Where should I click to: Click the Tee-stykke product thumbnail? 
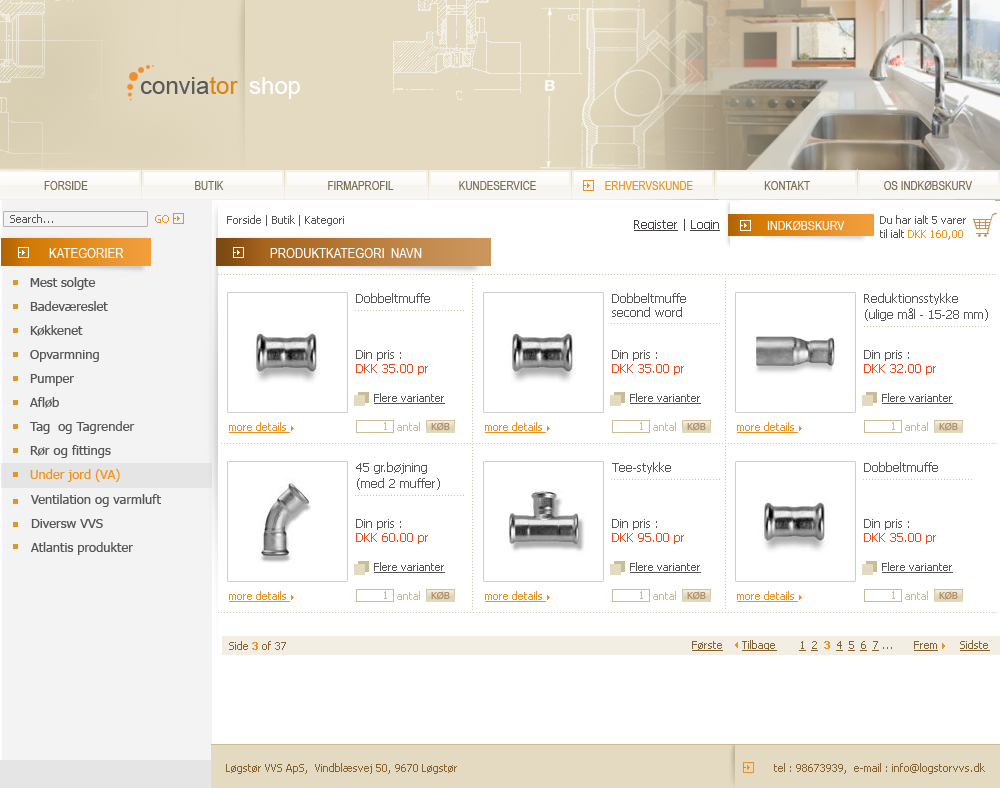[x=542, y=521]
